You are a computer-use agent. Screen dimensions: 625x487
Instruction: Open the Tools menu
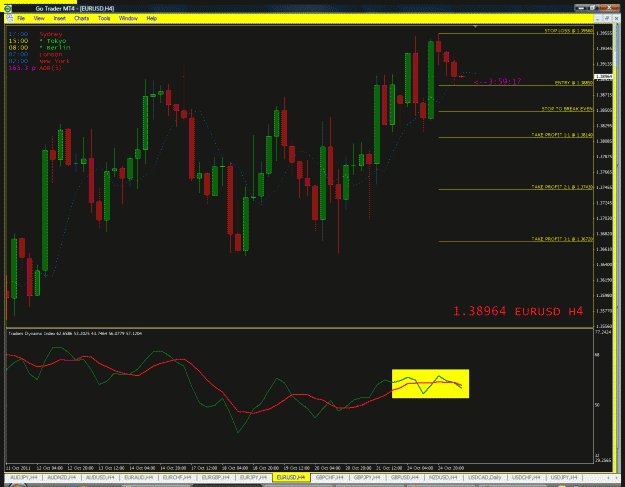click(104, 18)
